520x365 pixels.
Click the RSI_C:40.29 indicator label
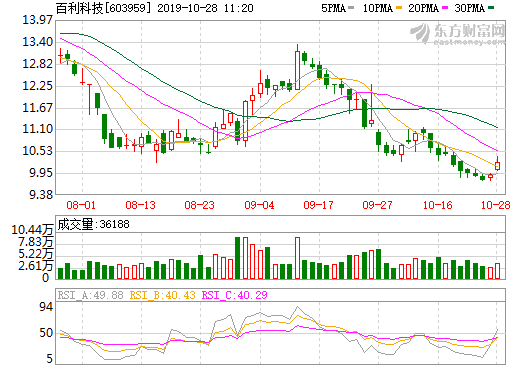point(235,295)
